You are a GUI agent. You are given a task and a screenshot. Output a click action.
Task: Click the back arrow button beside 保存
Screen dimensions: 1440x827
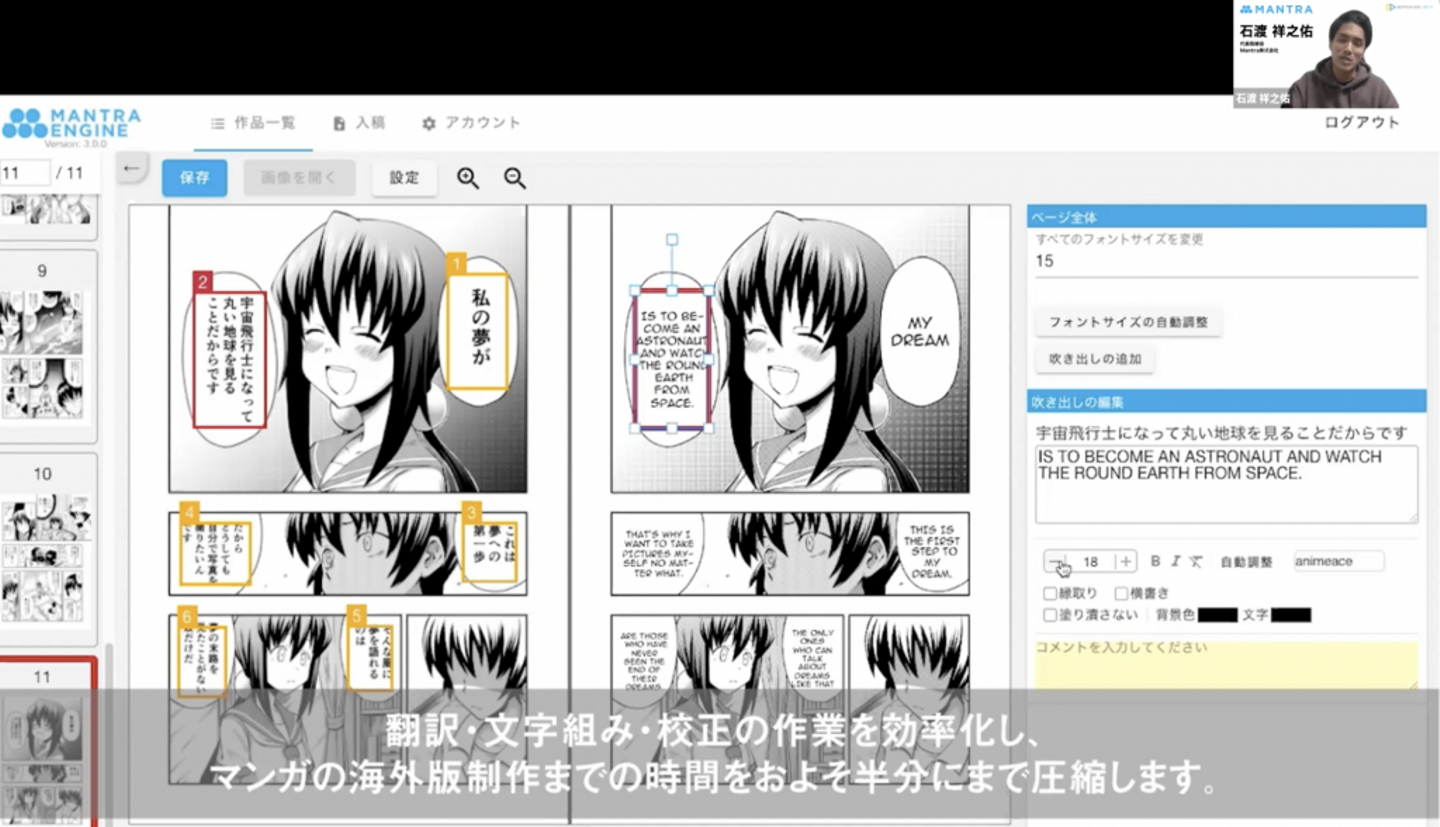(x=131, y=168)
